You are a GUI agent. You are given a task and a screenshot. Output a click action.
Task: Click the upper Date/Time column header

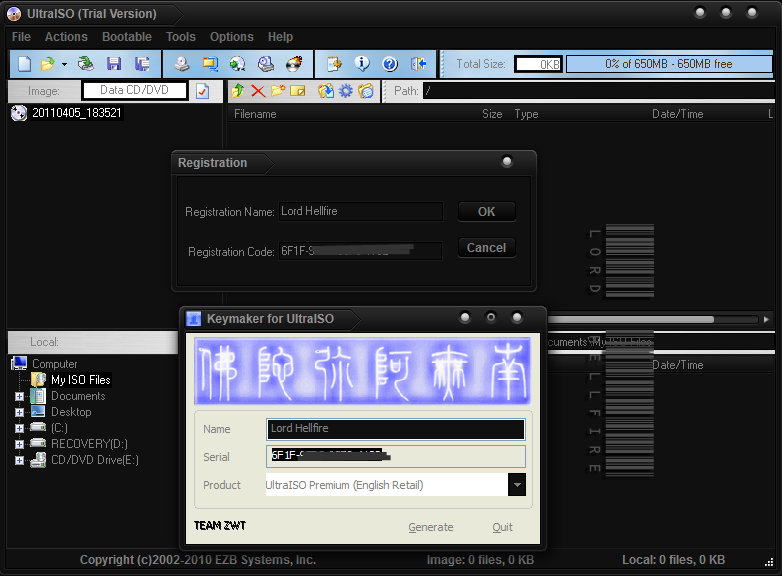click(677, 114)
